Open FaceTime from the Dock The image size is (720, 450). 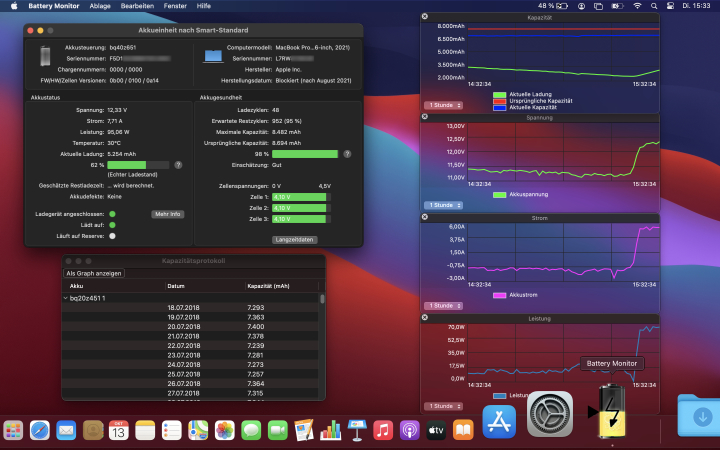(x=278, y=431)
